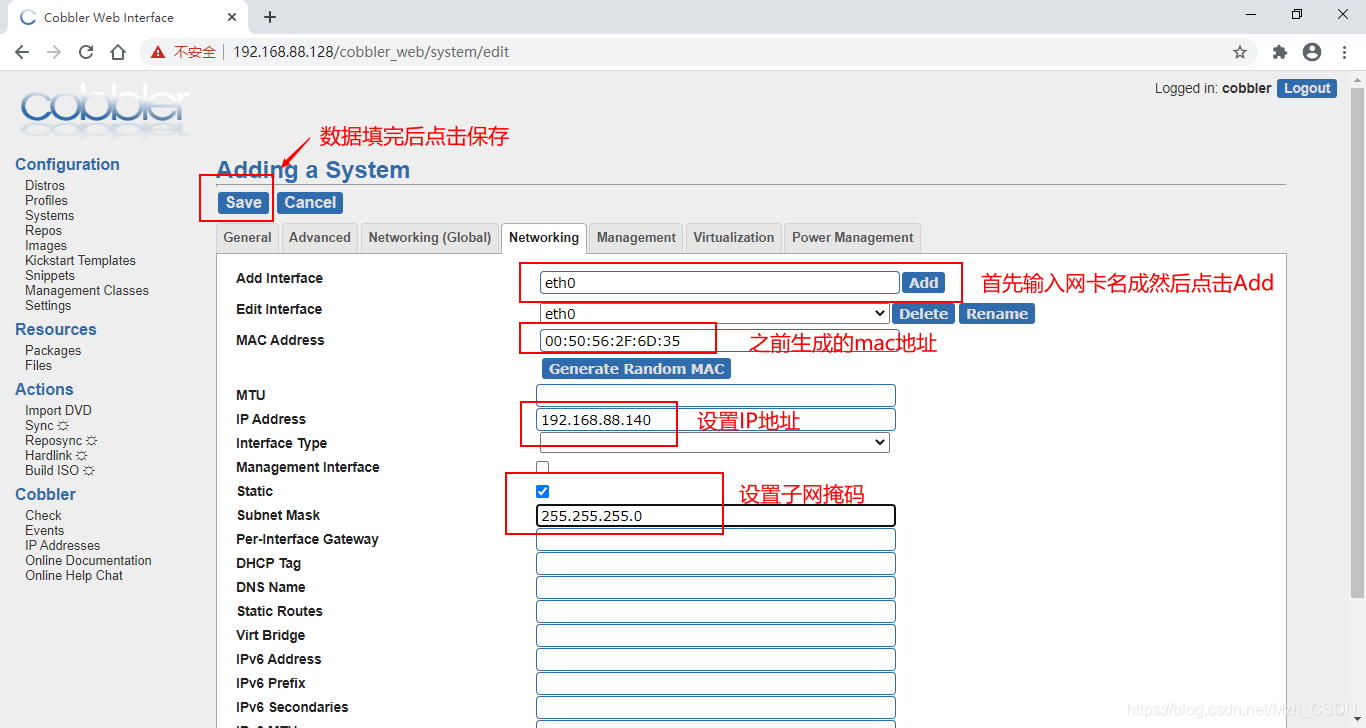Image resolution: width=1366 pixels, height=728 pixels.
Task: Run the Reposync action
Action: click(61, 440)
